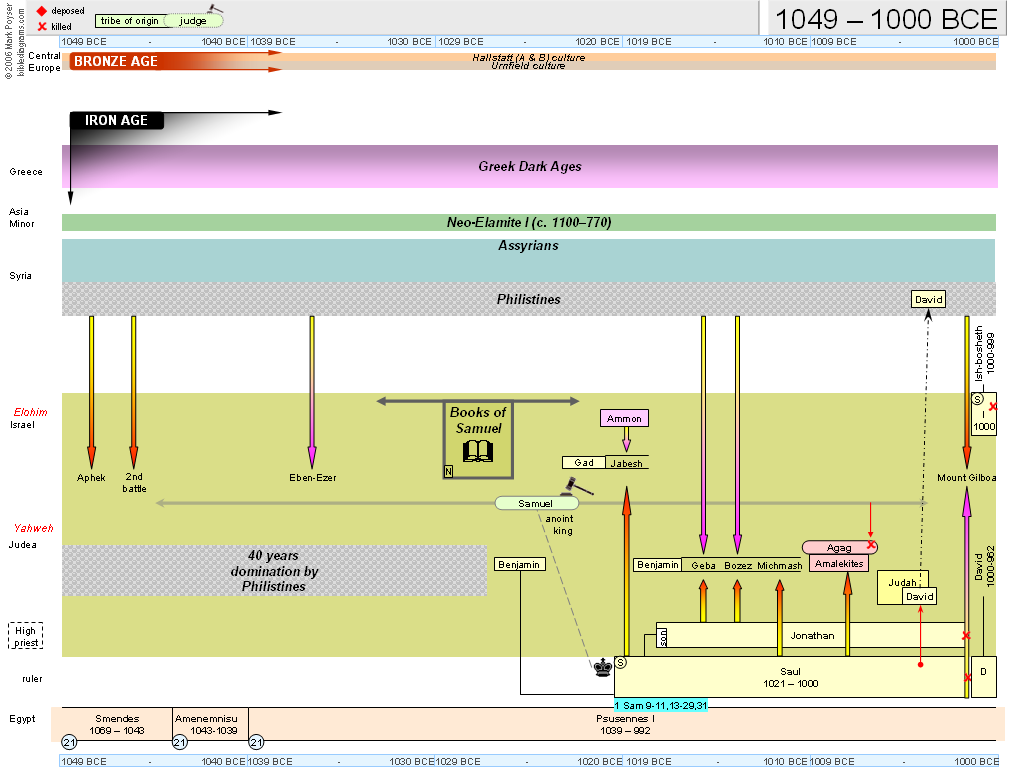Click the Samuel oval label

coord(537,503)
